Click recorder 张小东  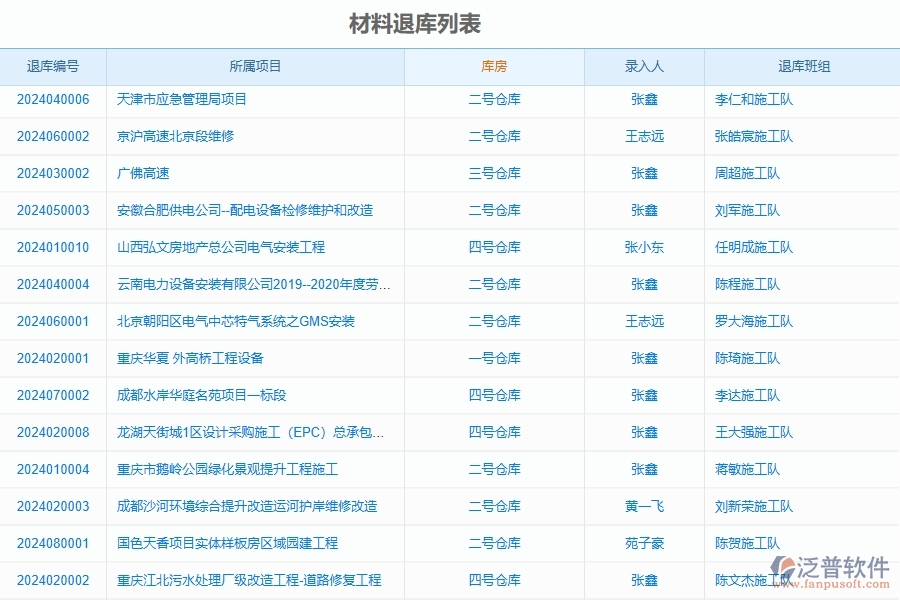point(644,247)
